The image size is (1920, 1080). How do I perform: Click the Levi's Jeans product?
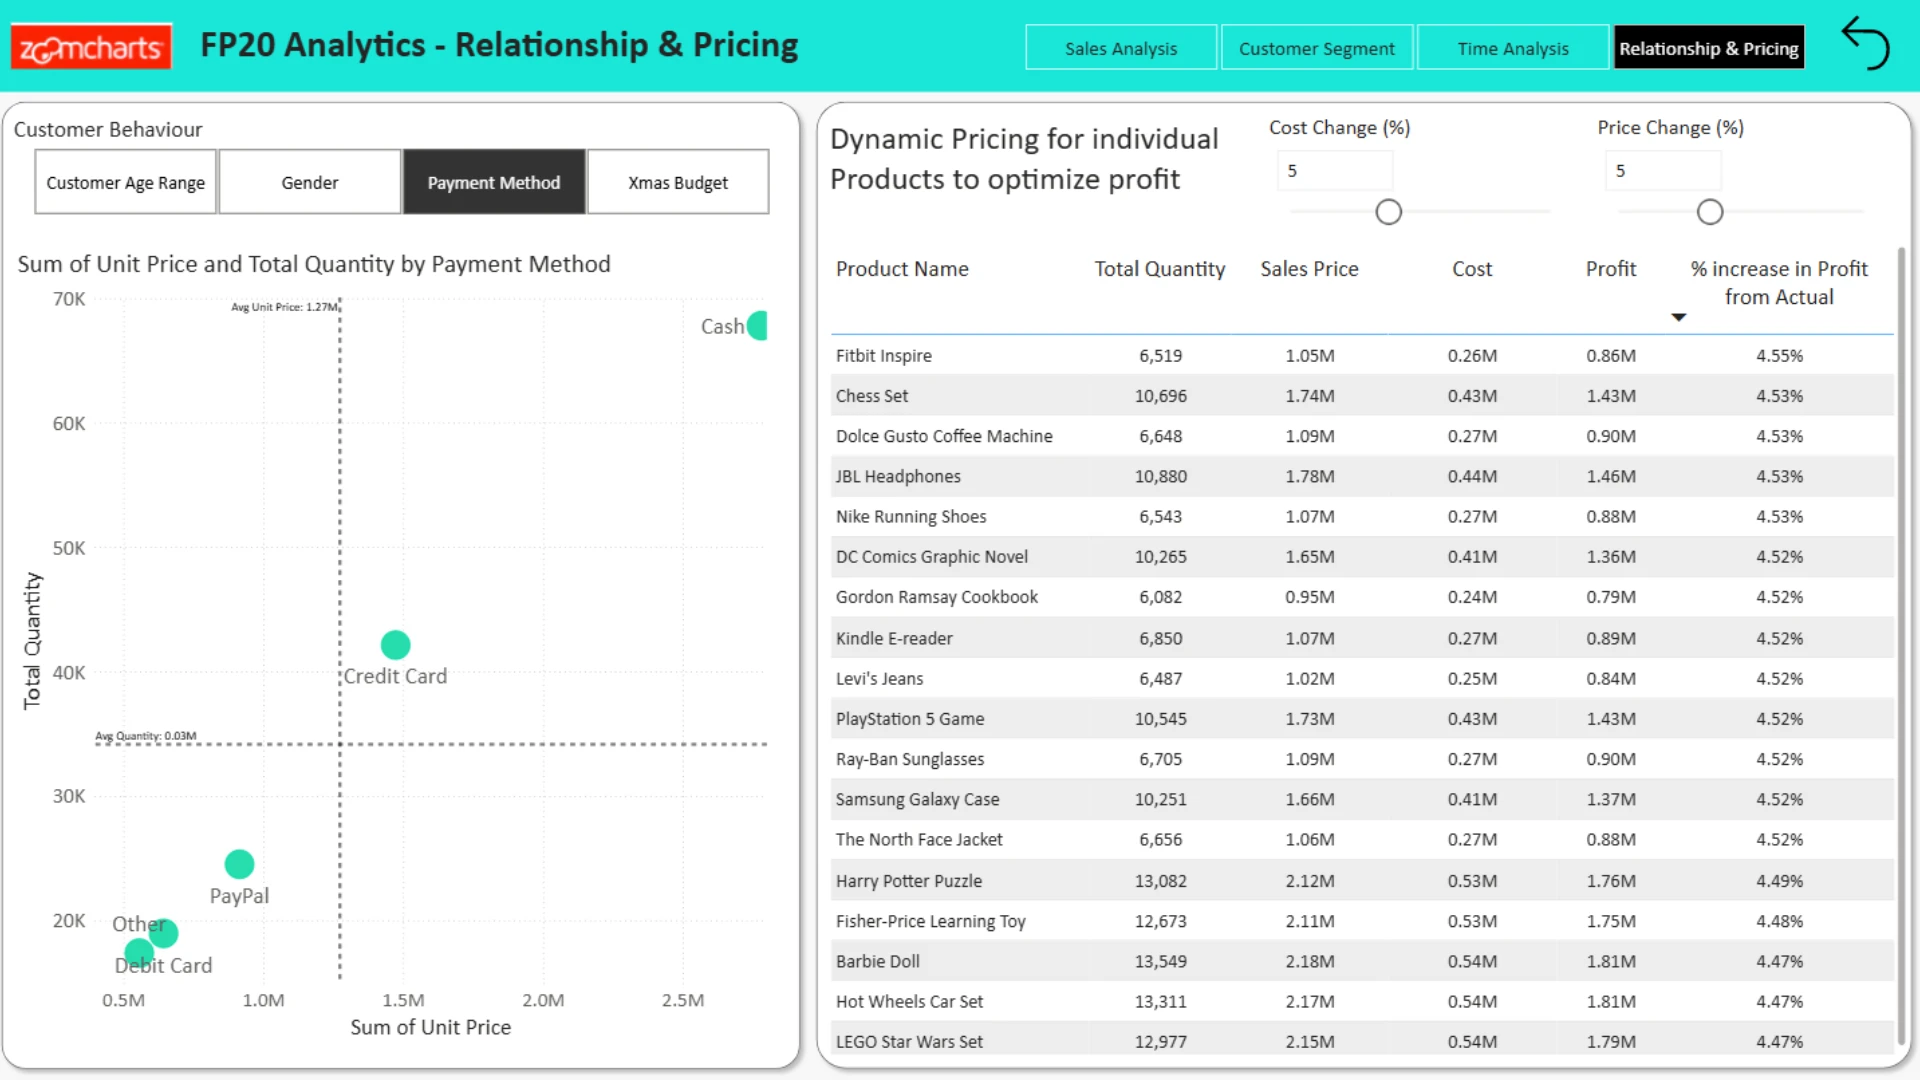(x=1362, y=678)
